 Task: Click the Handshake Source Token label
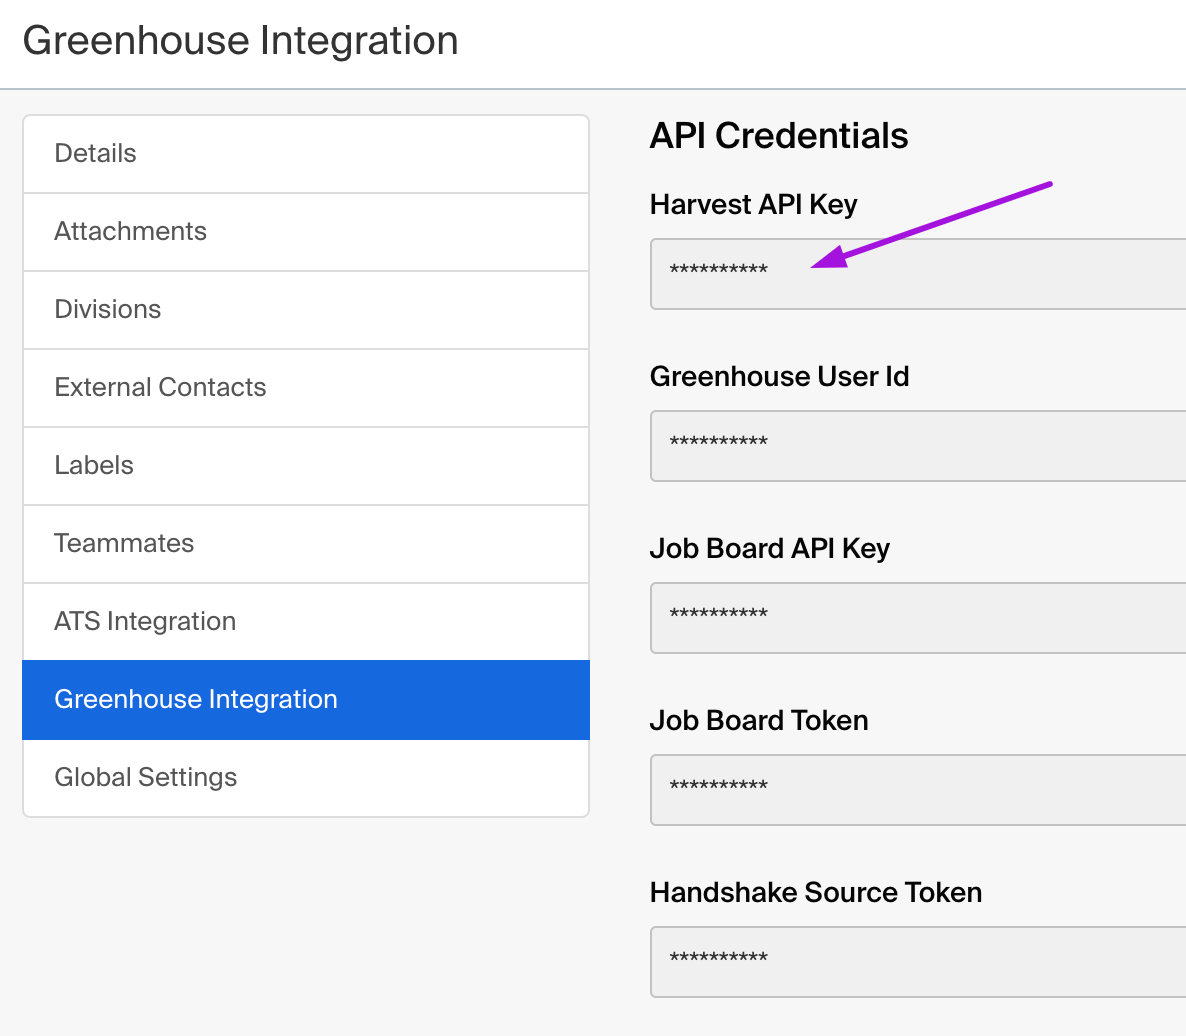tap(815, 892)
